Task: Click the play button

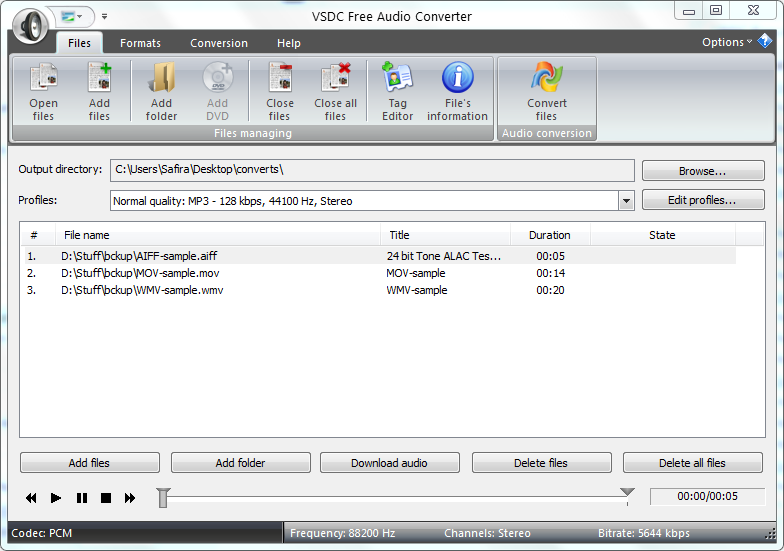Action: coord(56,498)
